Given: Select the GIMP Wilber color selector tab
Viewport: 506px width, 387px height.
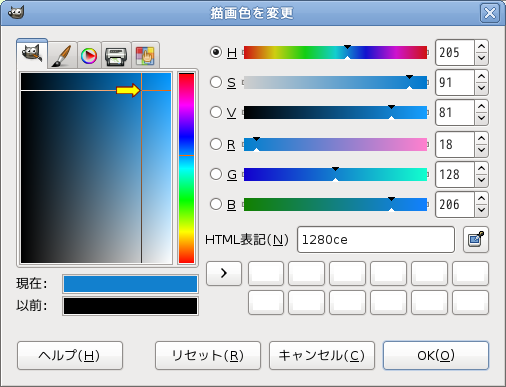Looking at the screenshot, I should point(32,53).
